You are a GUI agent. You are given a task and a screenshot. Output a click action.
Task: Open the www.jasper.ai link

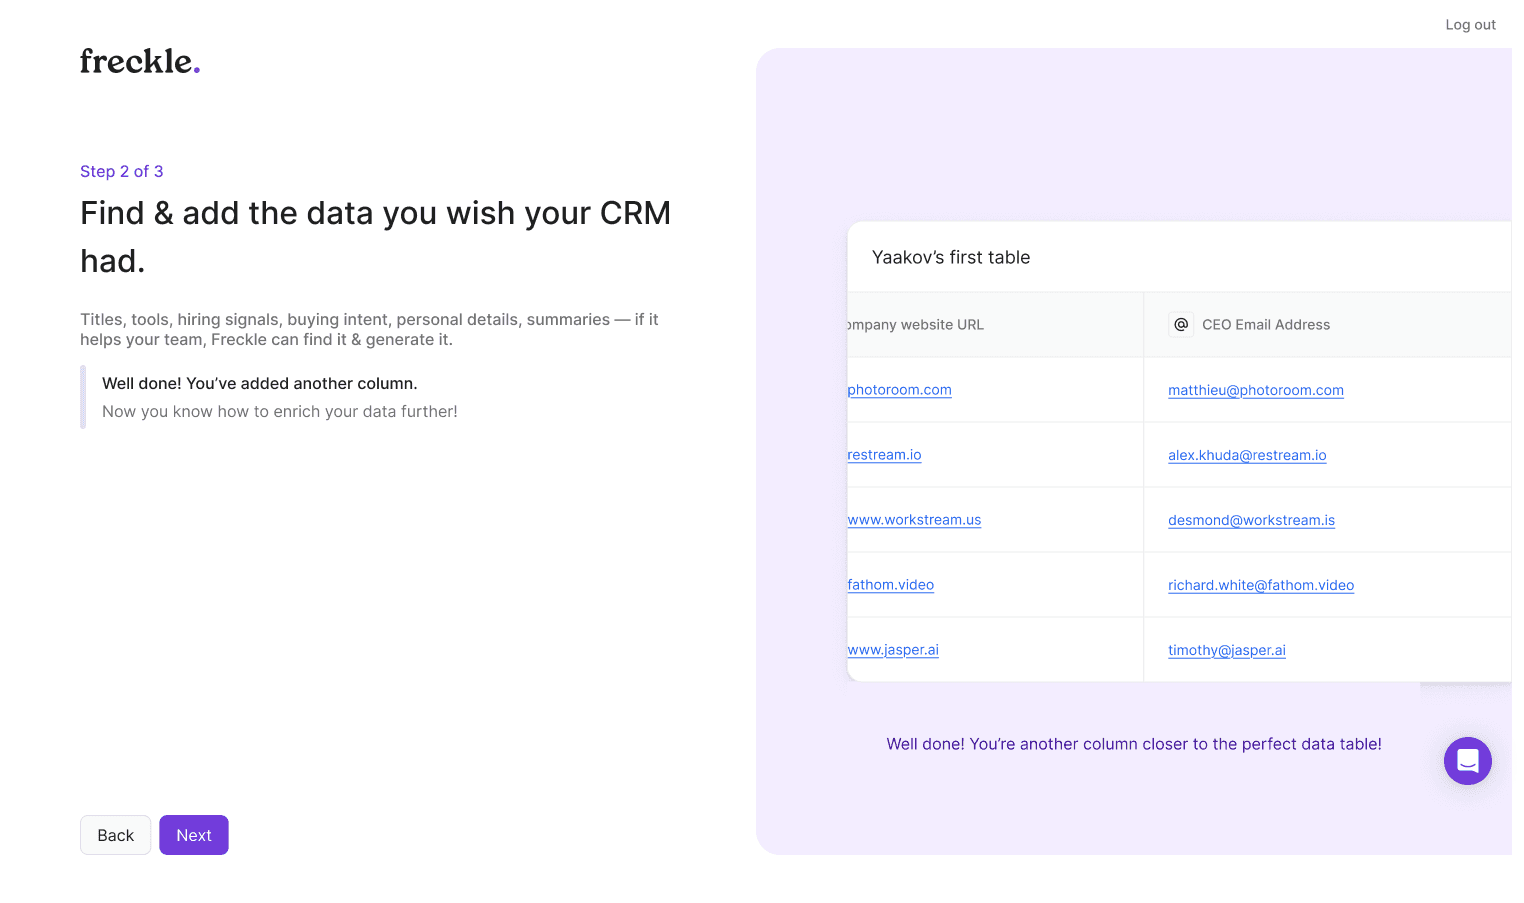893,650
